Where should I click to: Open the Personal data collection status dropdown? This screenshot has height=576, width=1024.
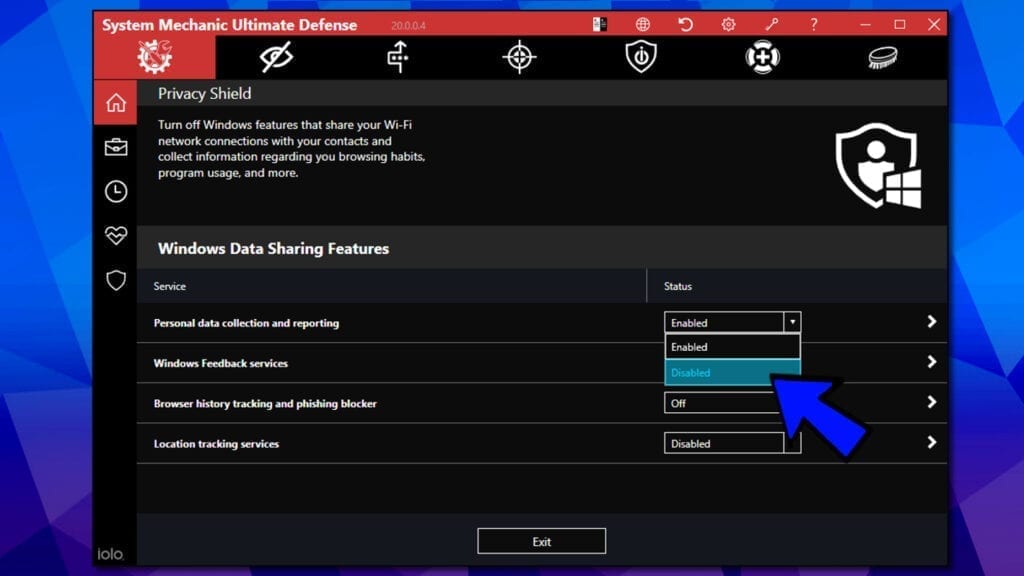[x=732, y=323]
